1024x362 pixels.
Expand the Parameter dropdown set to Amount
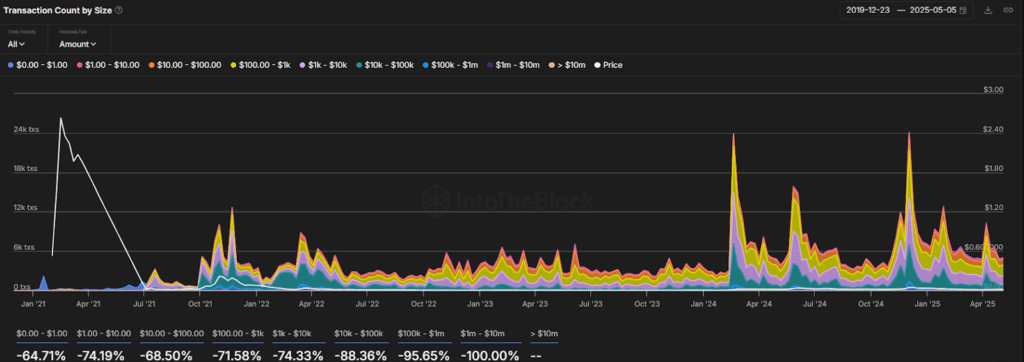tap(78, 44)
